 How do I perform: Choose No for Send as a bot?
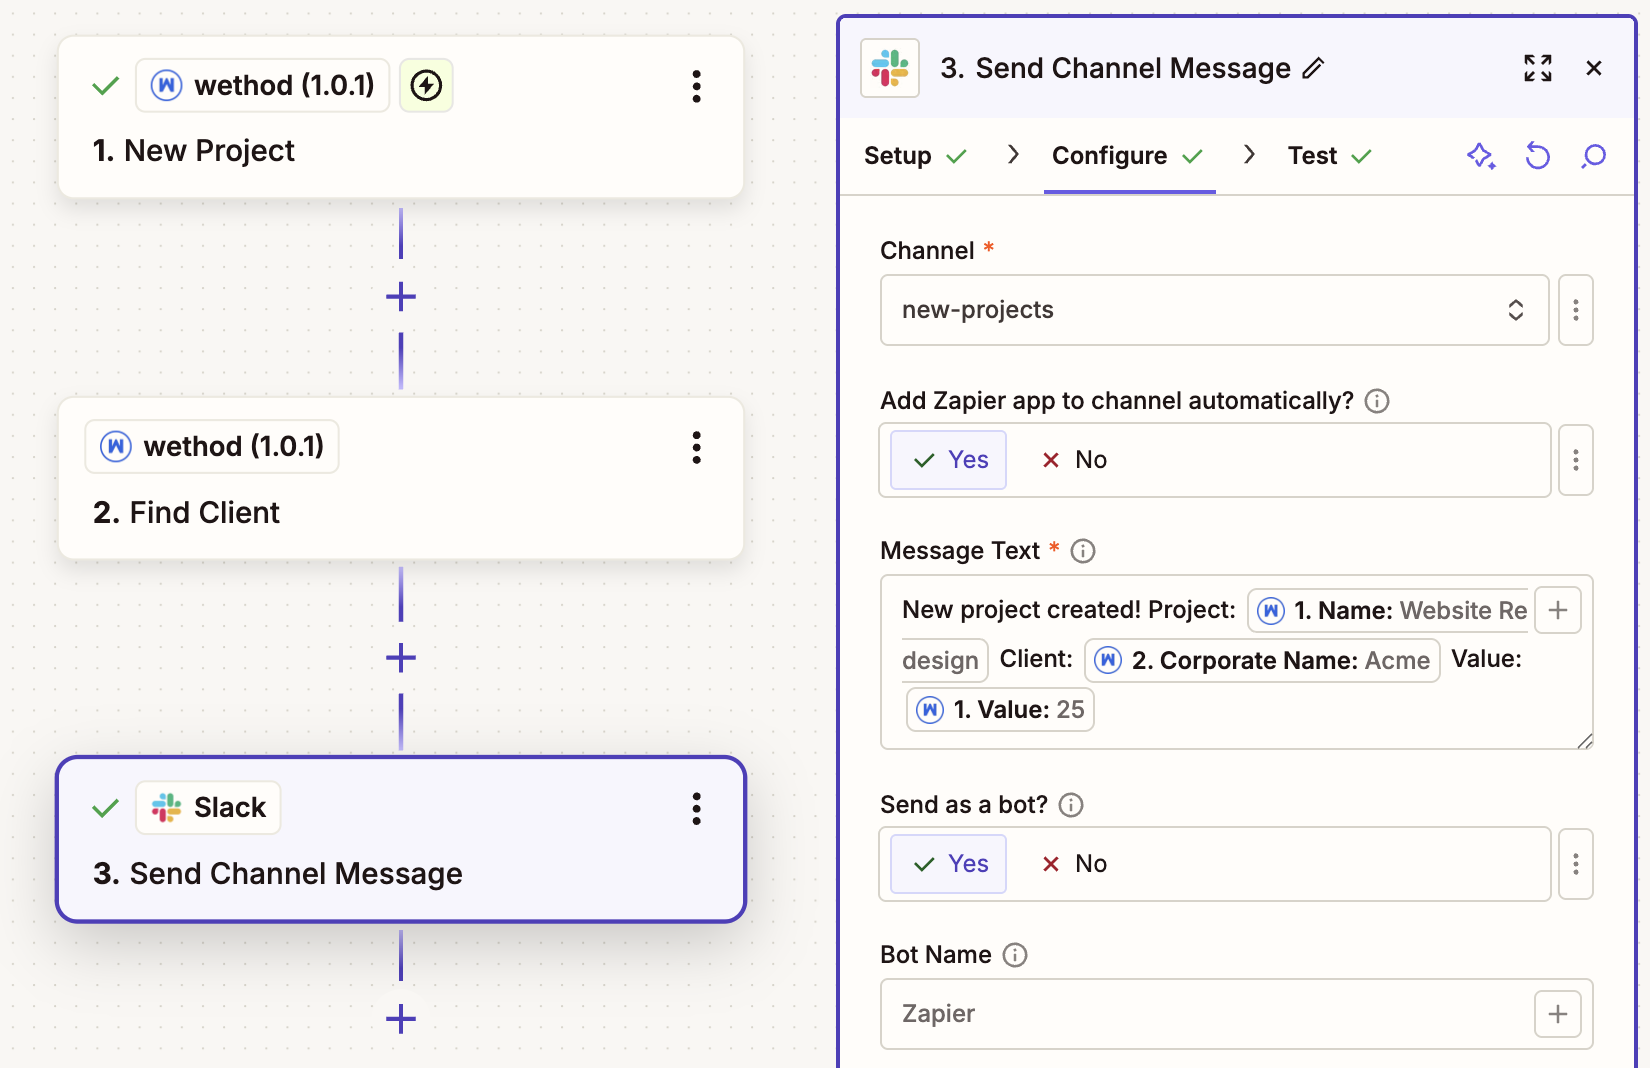1075,864
